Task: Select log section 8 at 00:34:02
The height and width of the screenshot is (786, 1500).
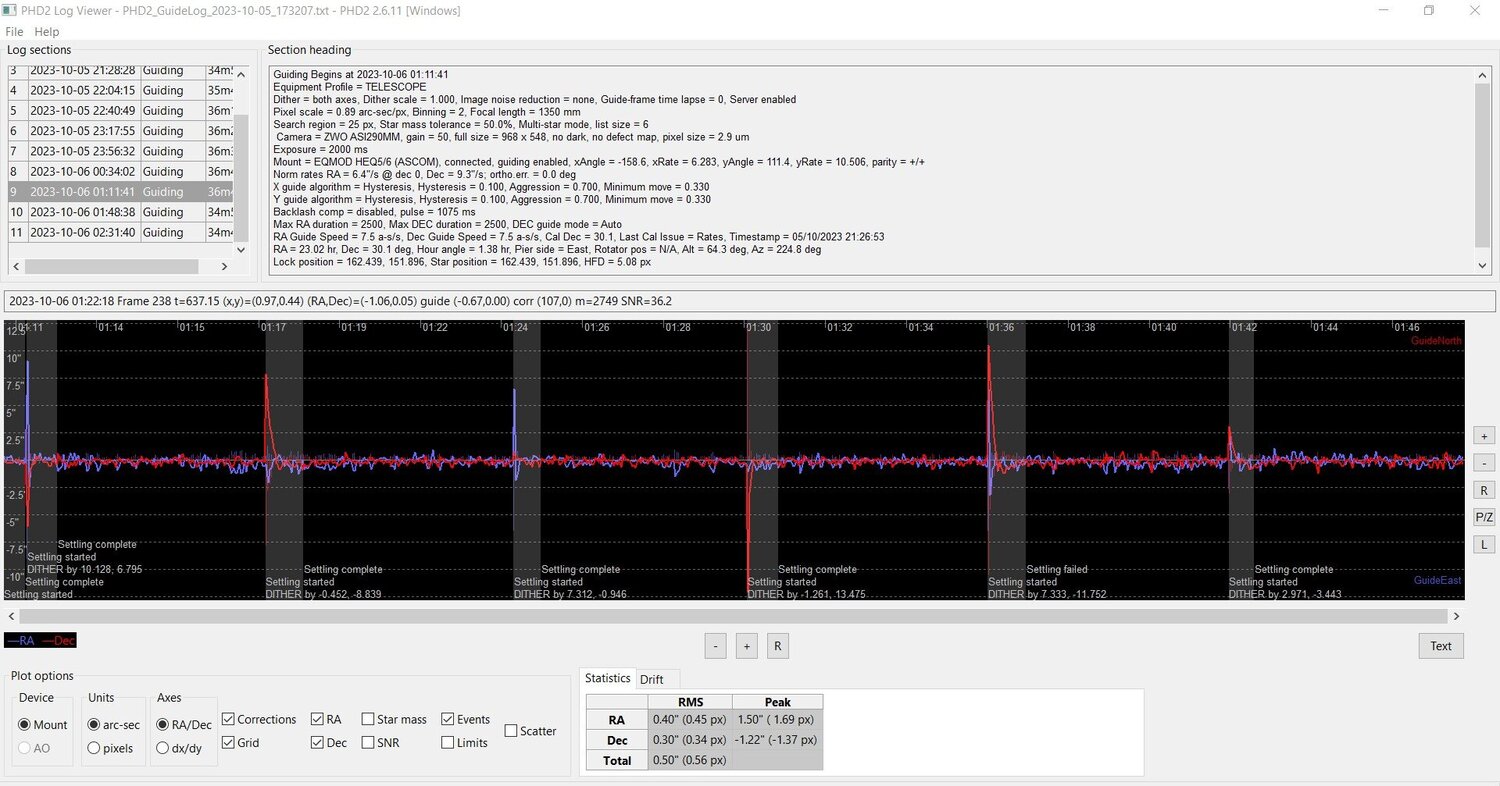Action: (120, 171)
